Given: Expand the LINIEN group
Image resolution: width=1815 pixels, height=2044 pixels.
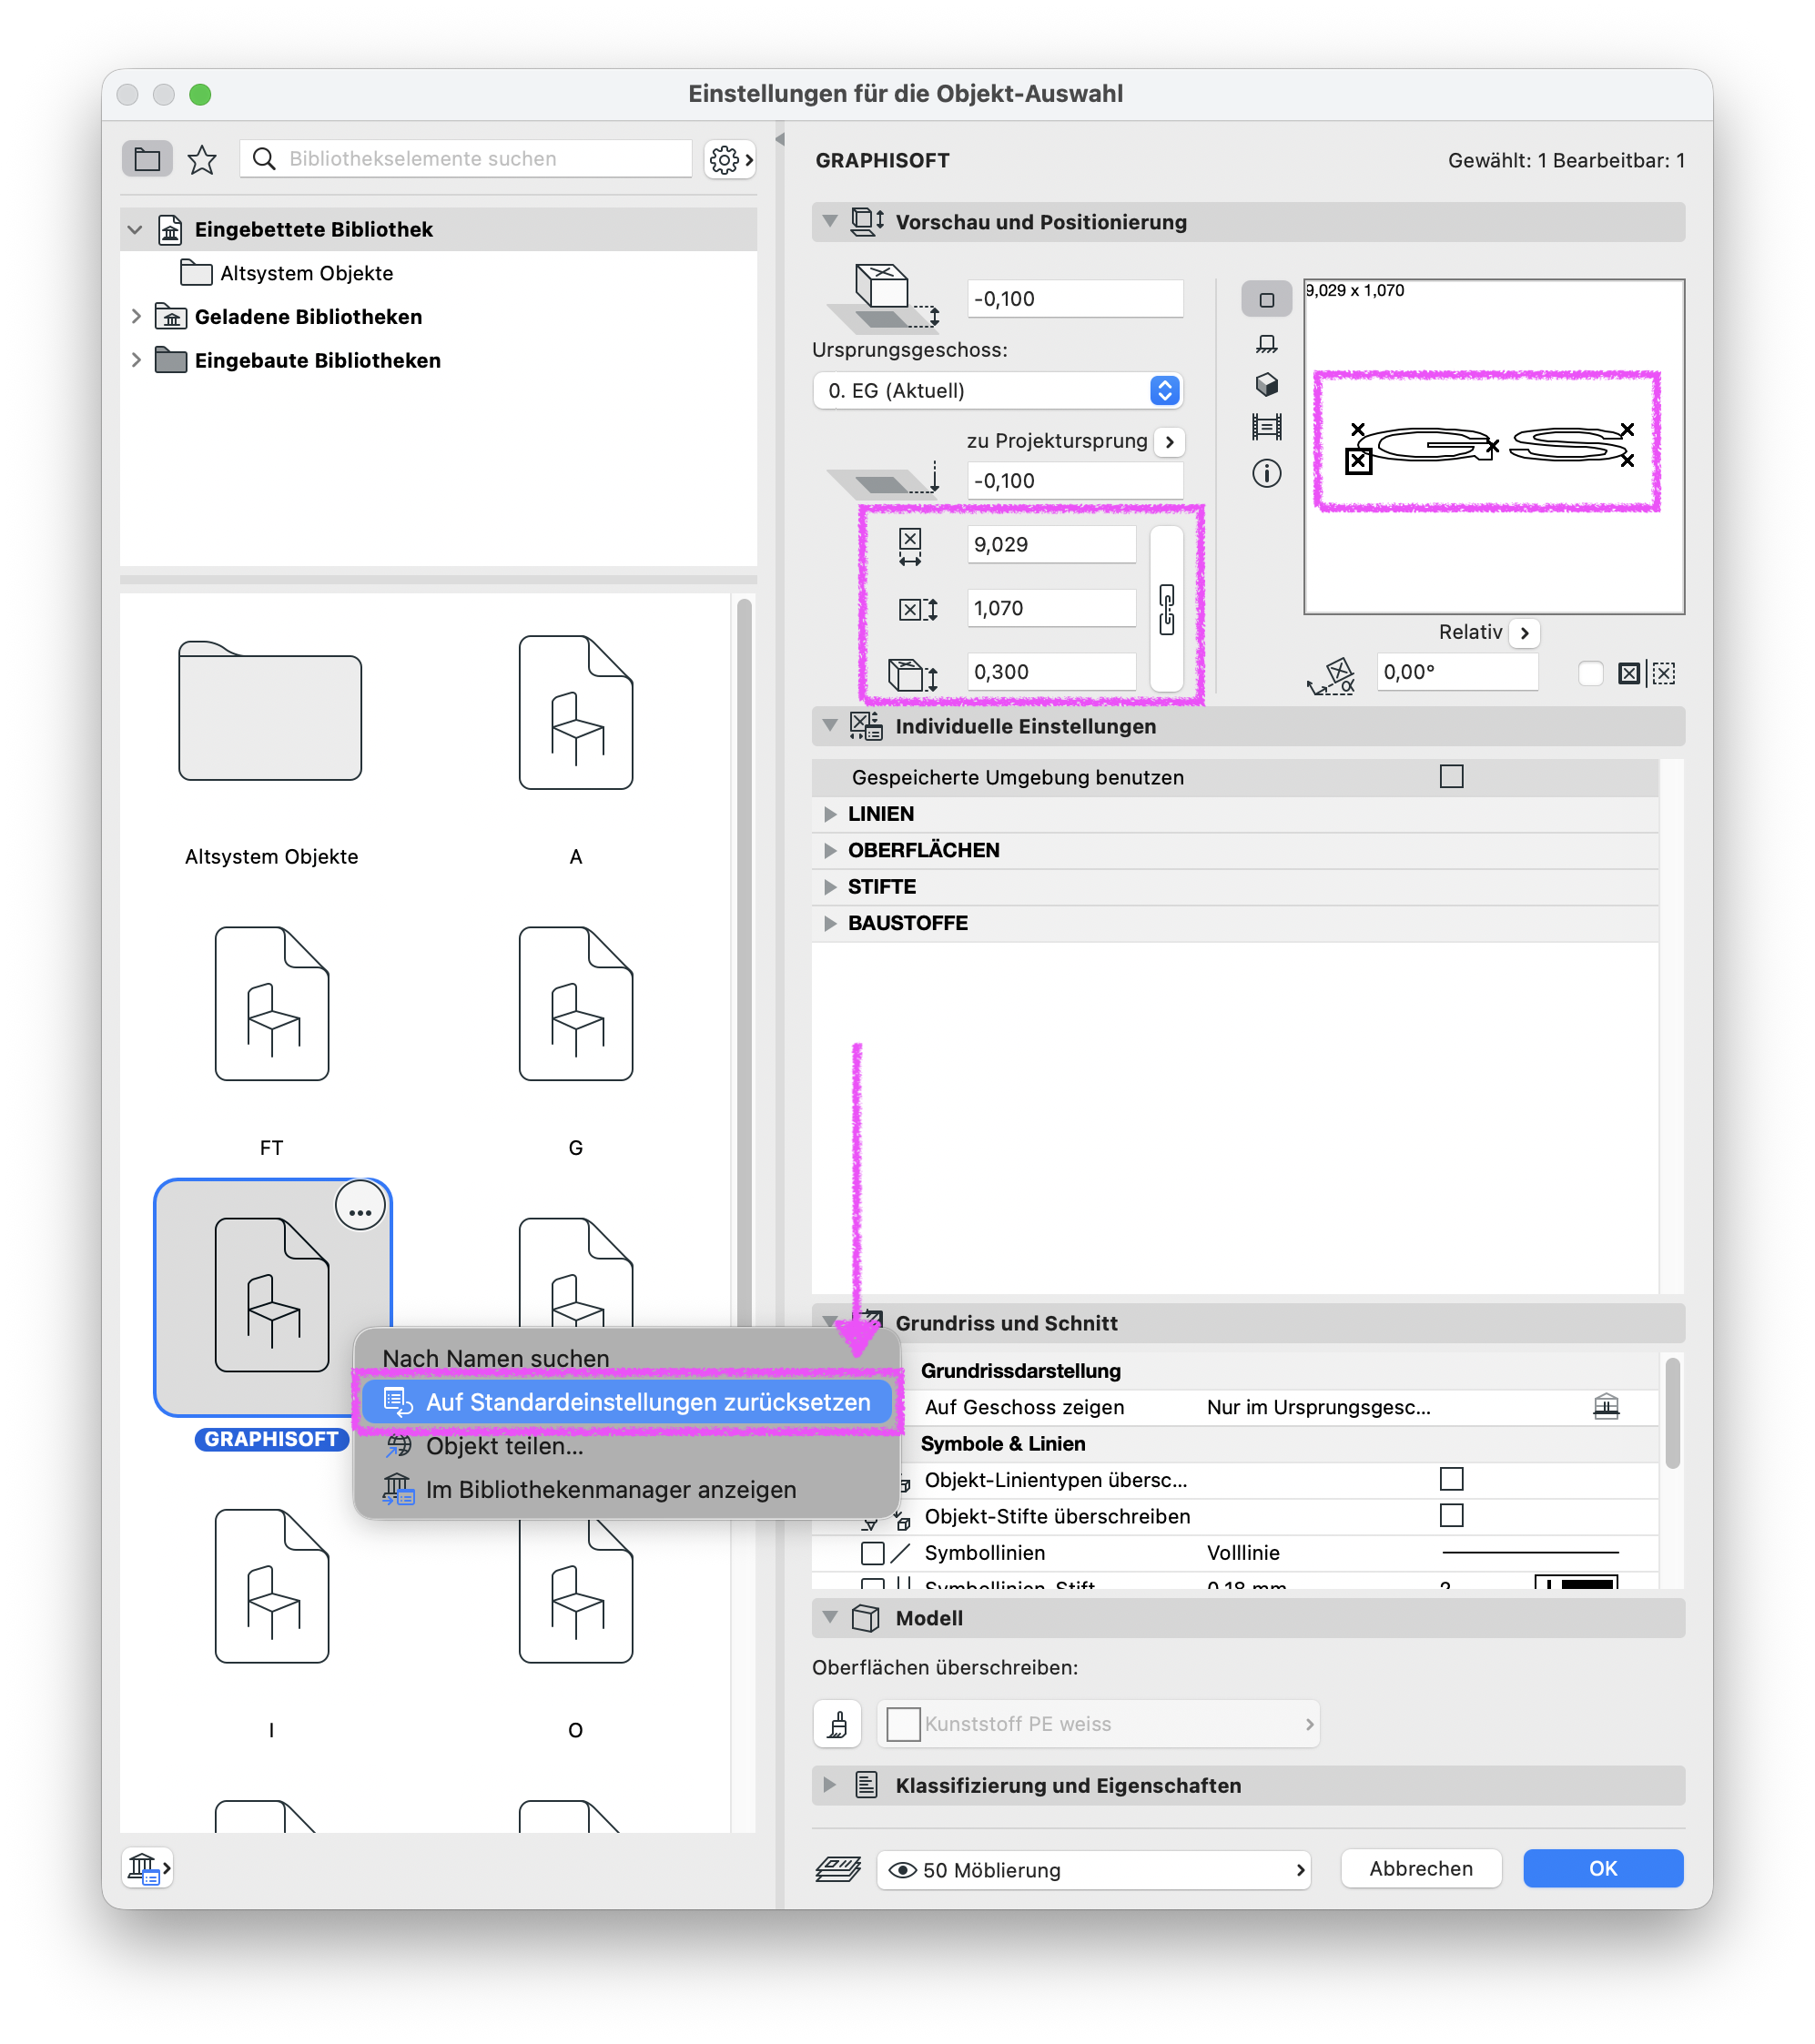Looking at the screenshot, I should (x=829, y=814).
